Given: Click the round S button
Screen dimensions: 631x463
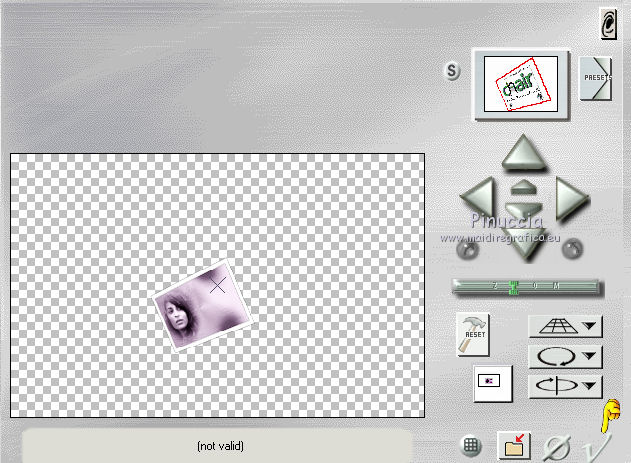Looking at the screenshot, I should pos(452,71).
